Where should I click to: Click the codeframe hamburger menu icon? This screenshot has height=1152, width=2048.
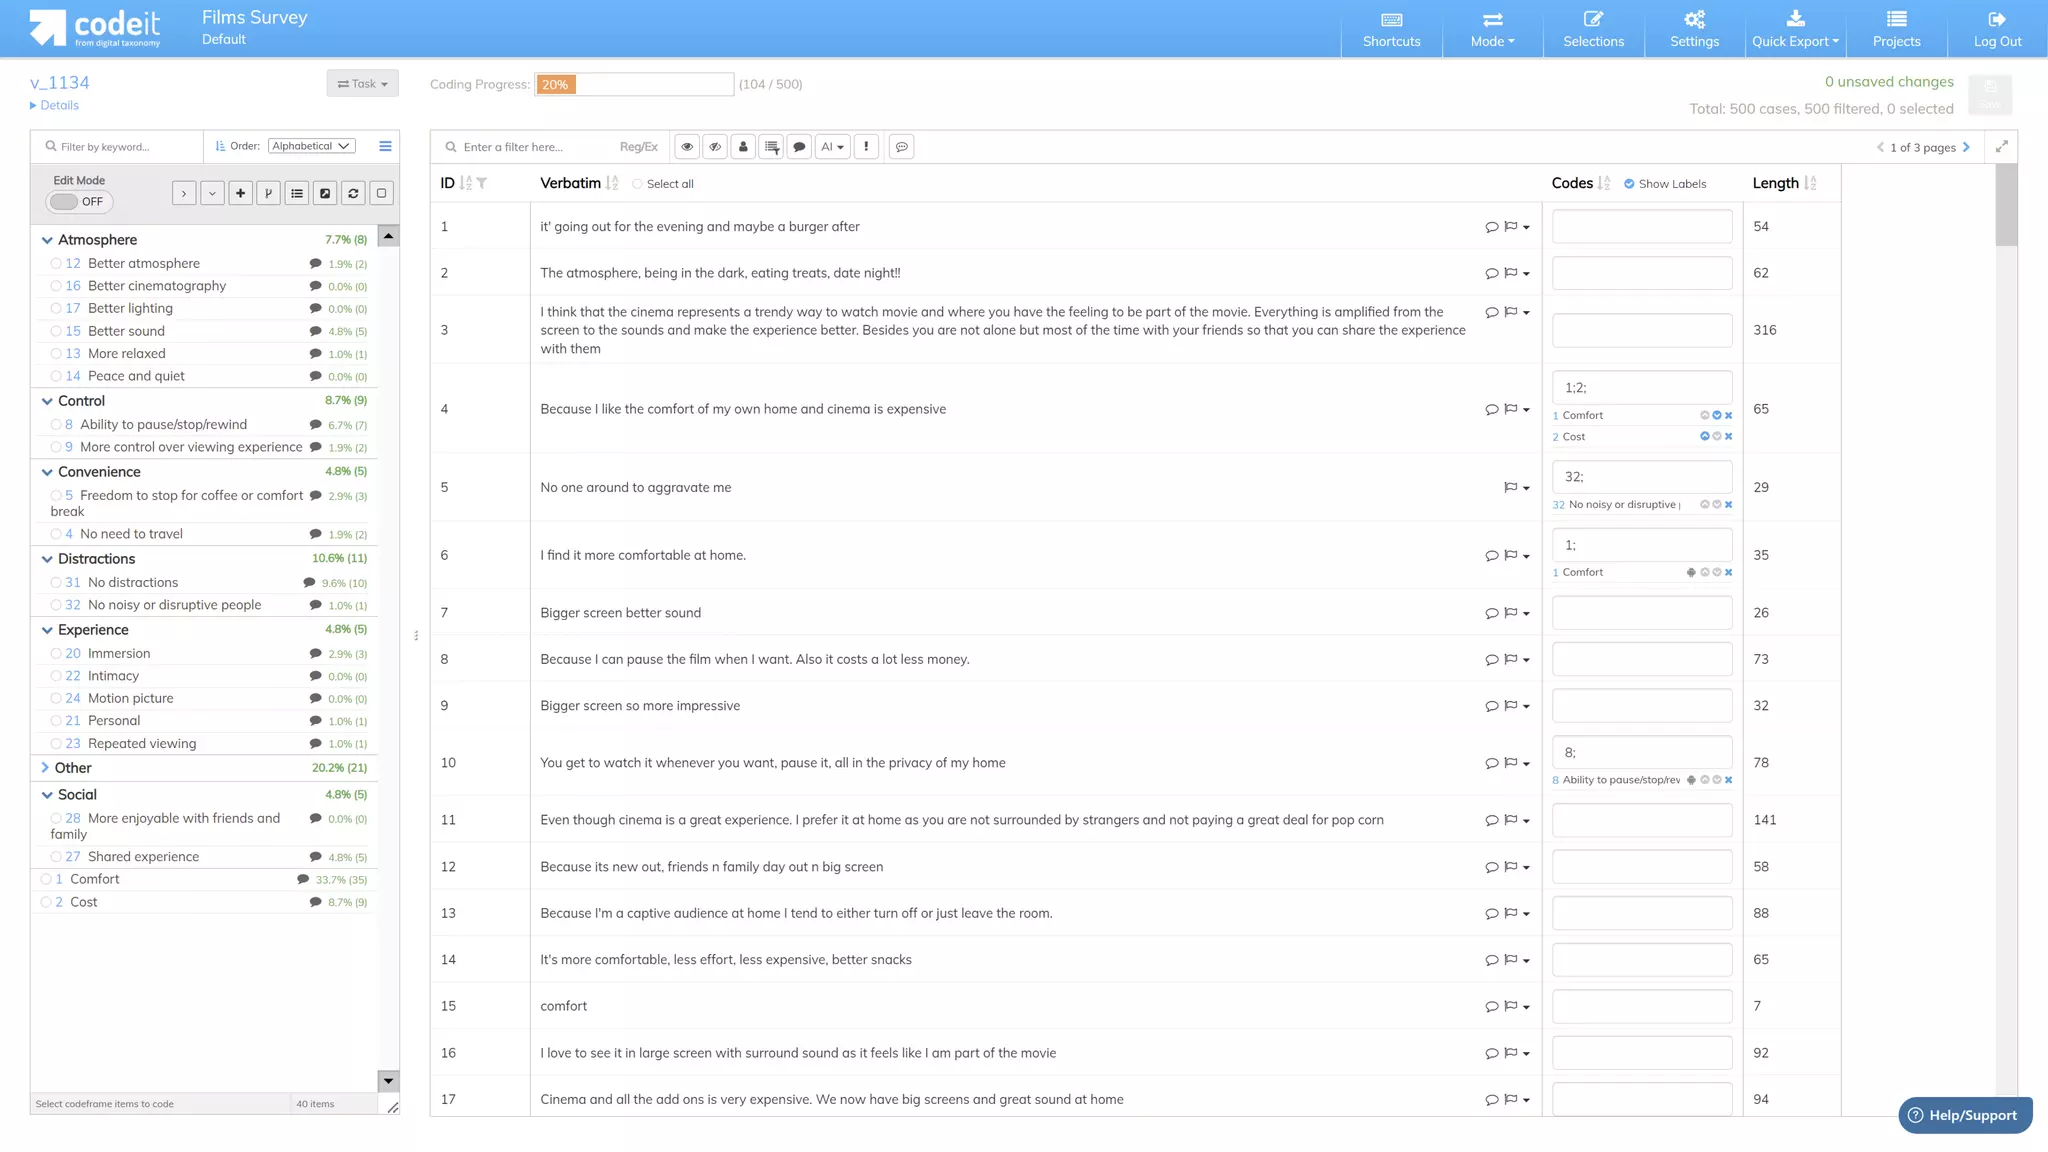point(385,146)
